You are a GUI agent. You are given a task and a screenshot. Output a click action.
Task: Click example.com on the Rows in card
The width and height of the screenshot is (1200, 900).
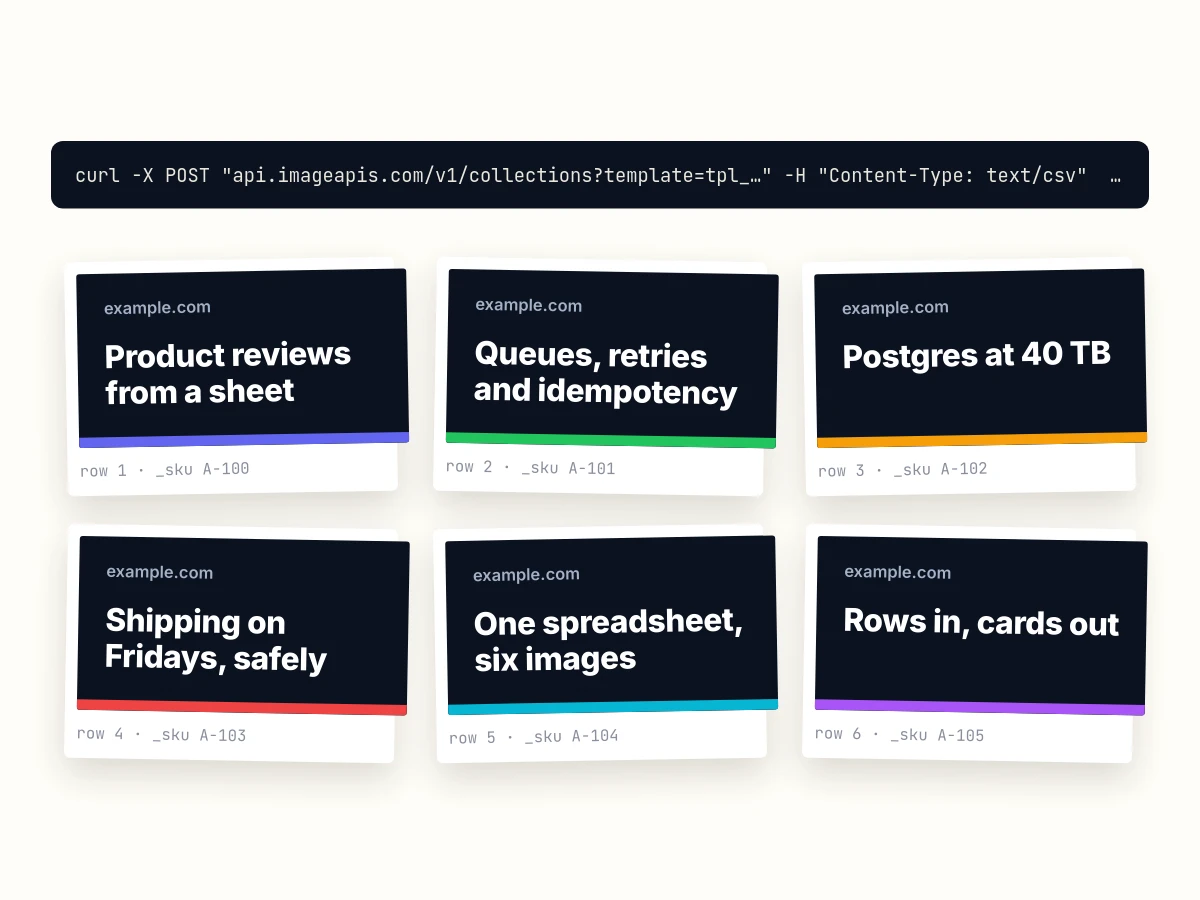pos(898,572)
